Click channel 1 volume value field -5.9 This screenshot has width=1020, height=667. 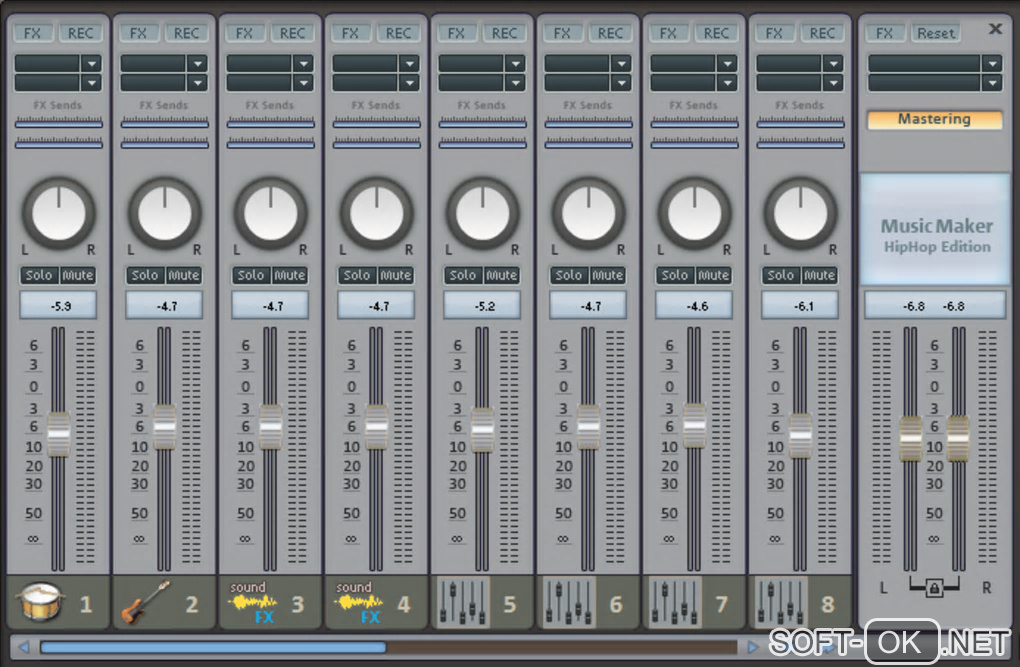(x=59, y=305)
